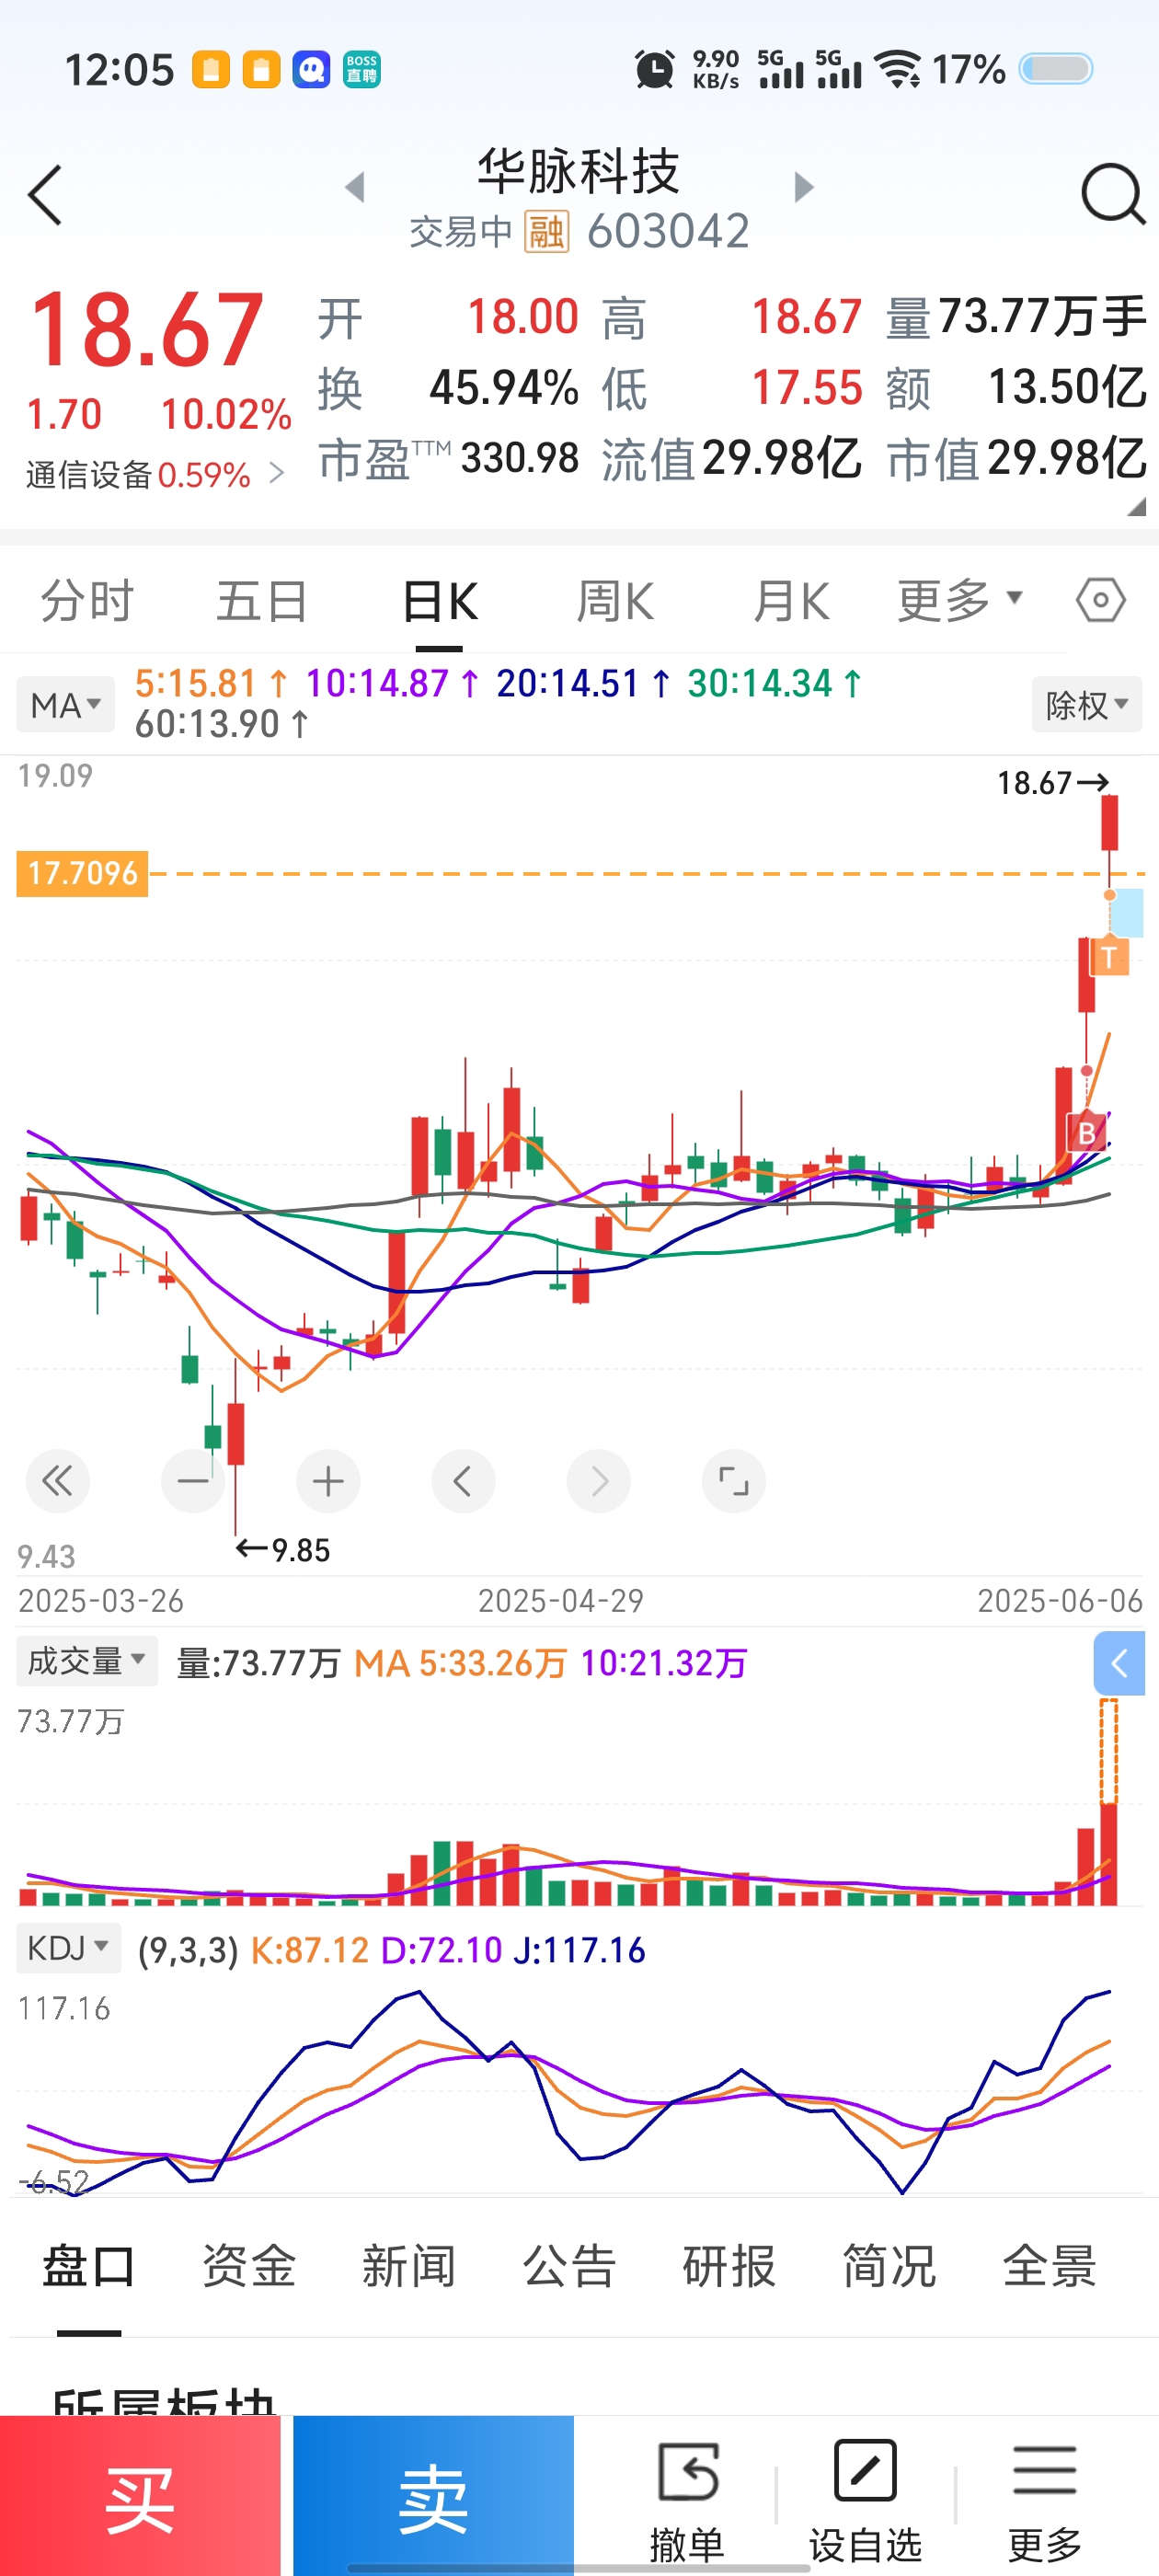This screenshot has width=1159, height=2576.
Task: Collapse side panel blue arrow tab
Action: 1118,1664
